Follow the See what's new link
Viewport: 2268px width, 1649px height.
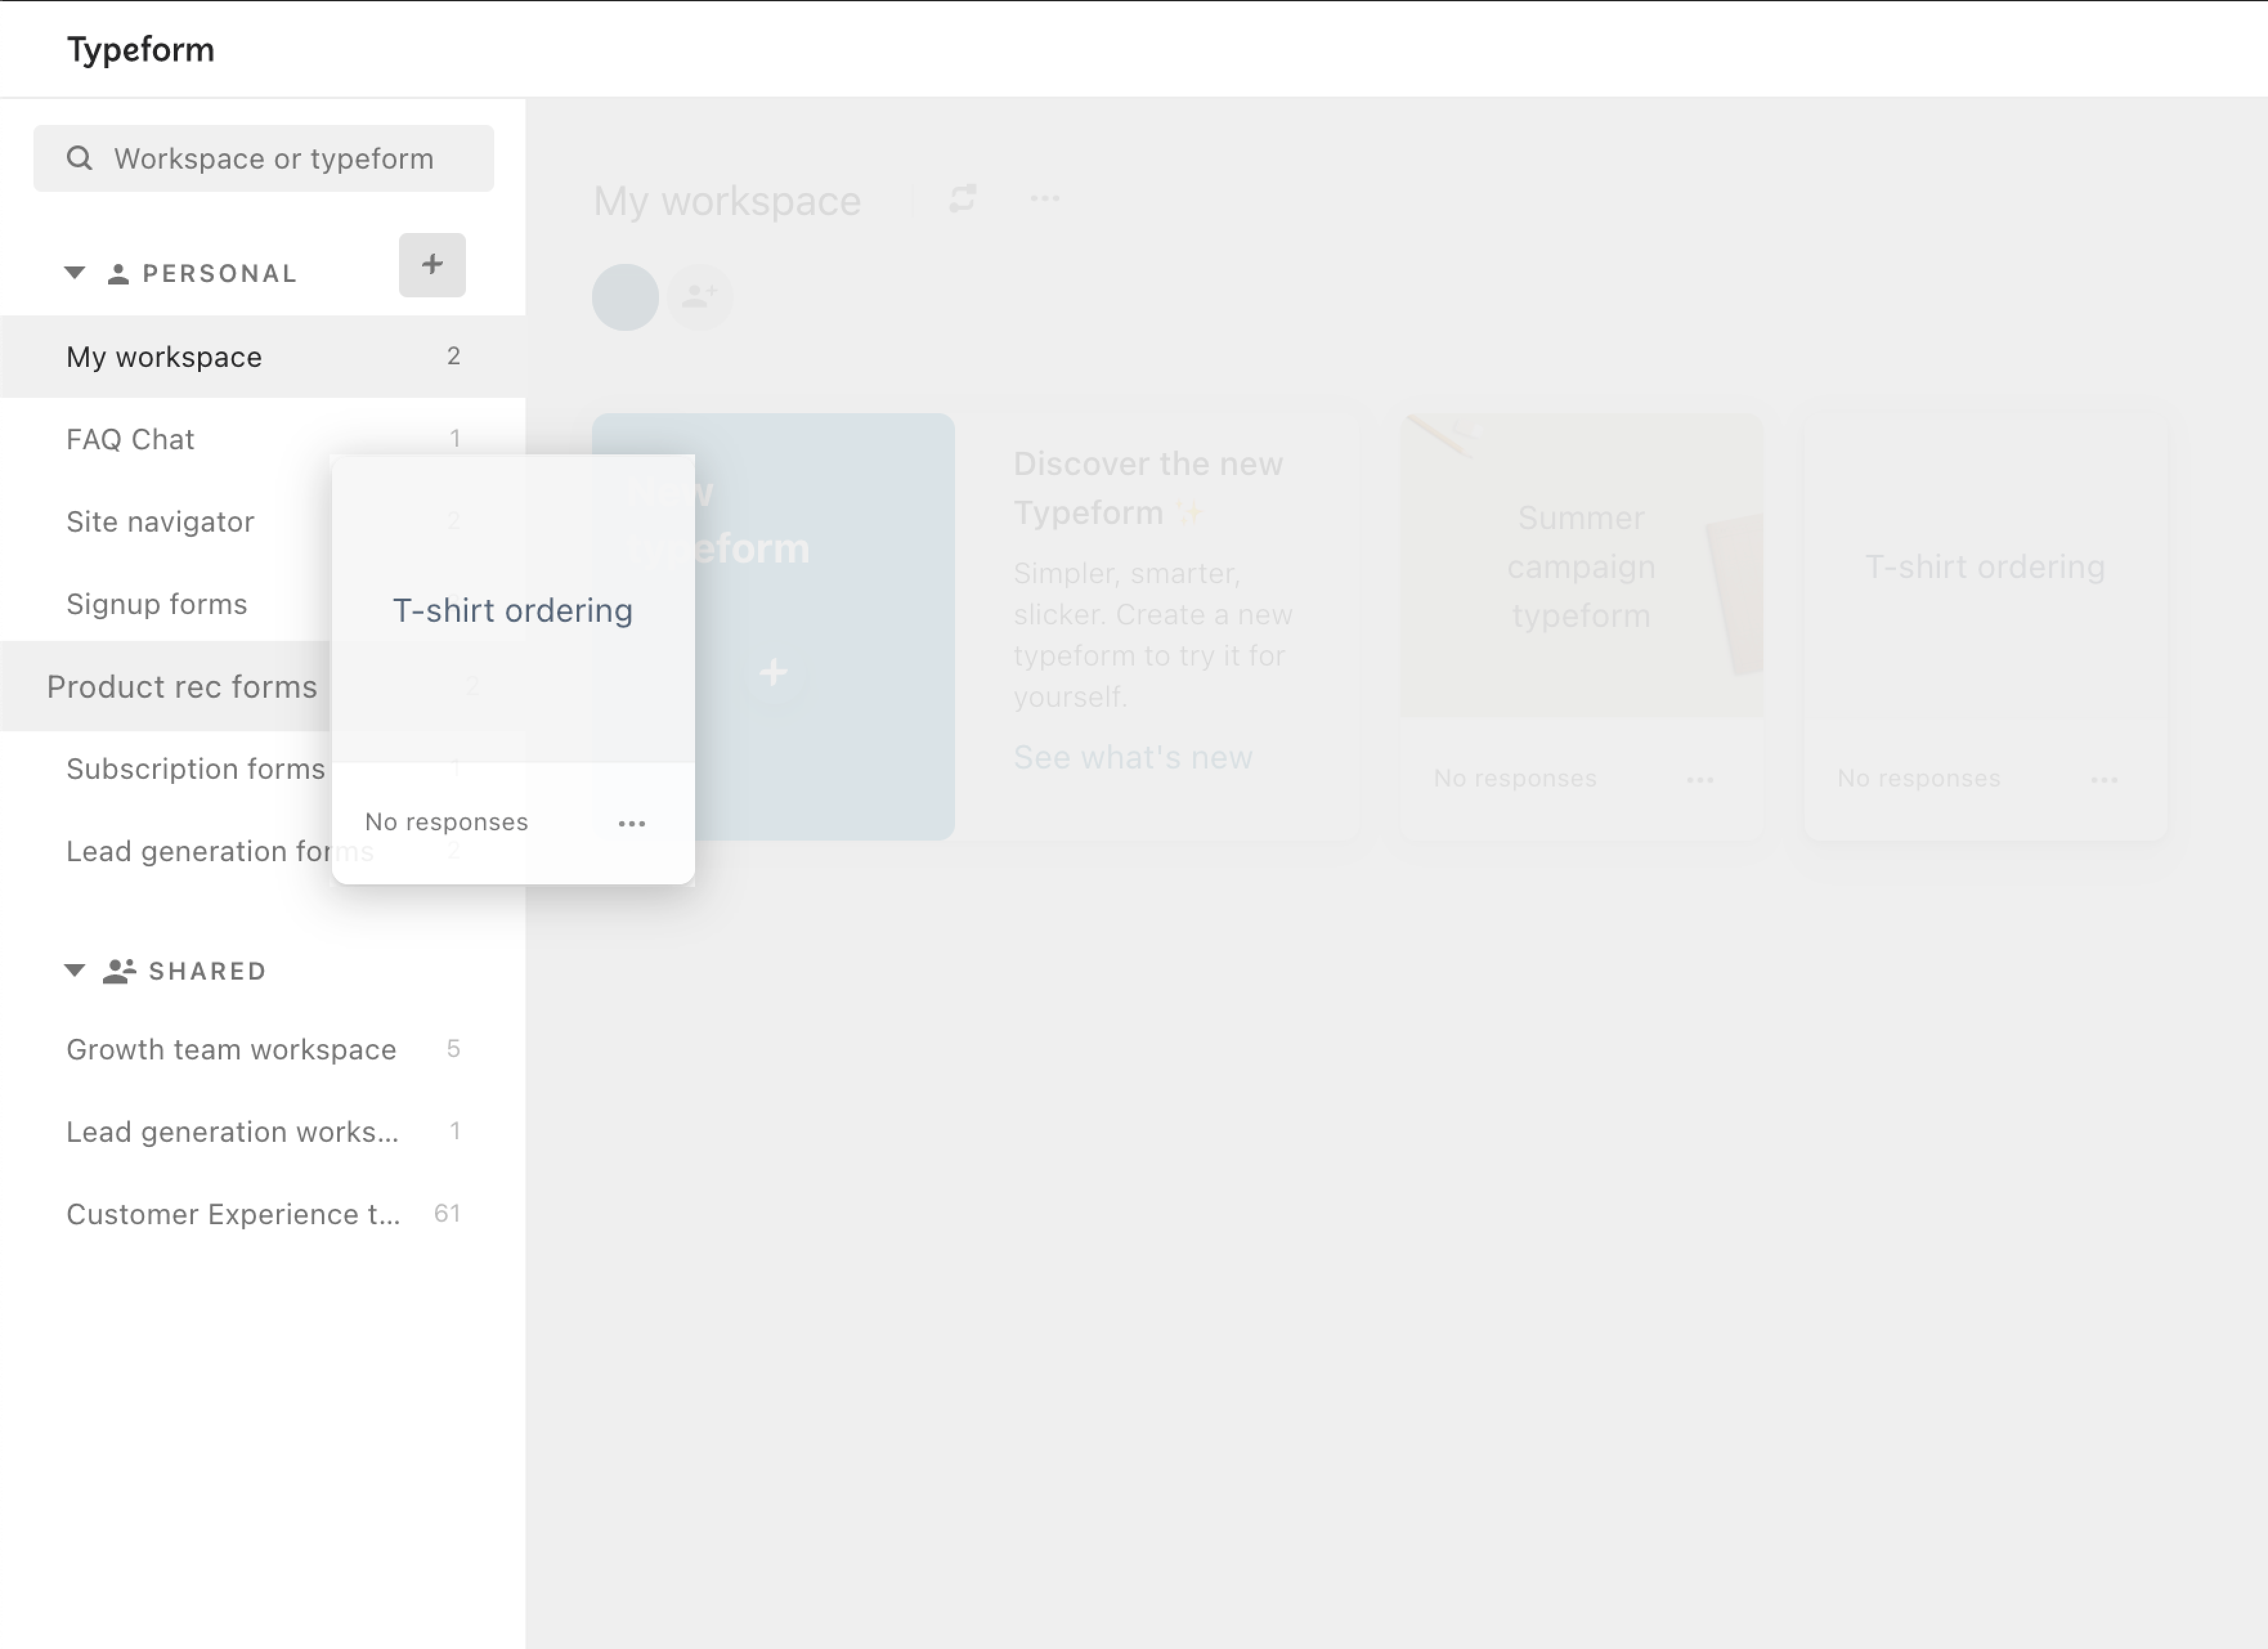[1132, 757]
